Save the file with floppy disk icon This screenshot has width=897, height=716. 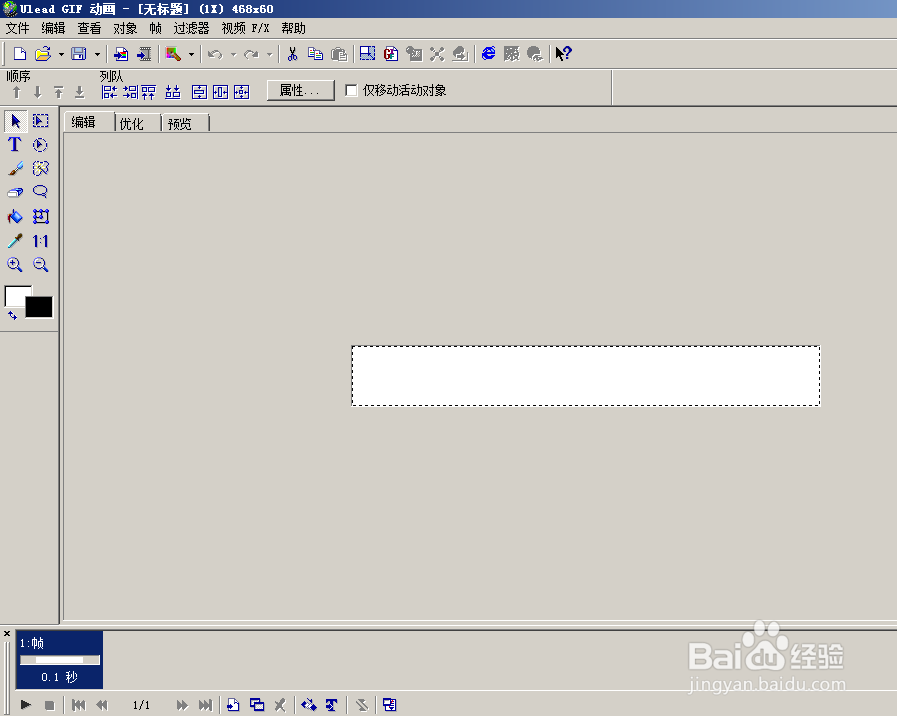click(79, 54)
